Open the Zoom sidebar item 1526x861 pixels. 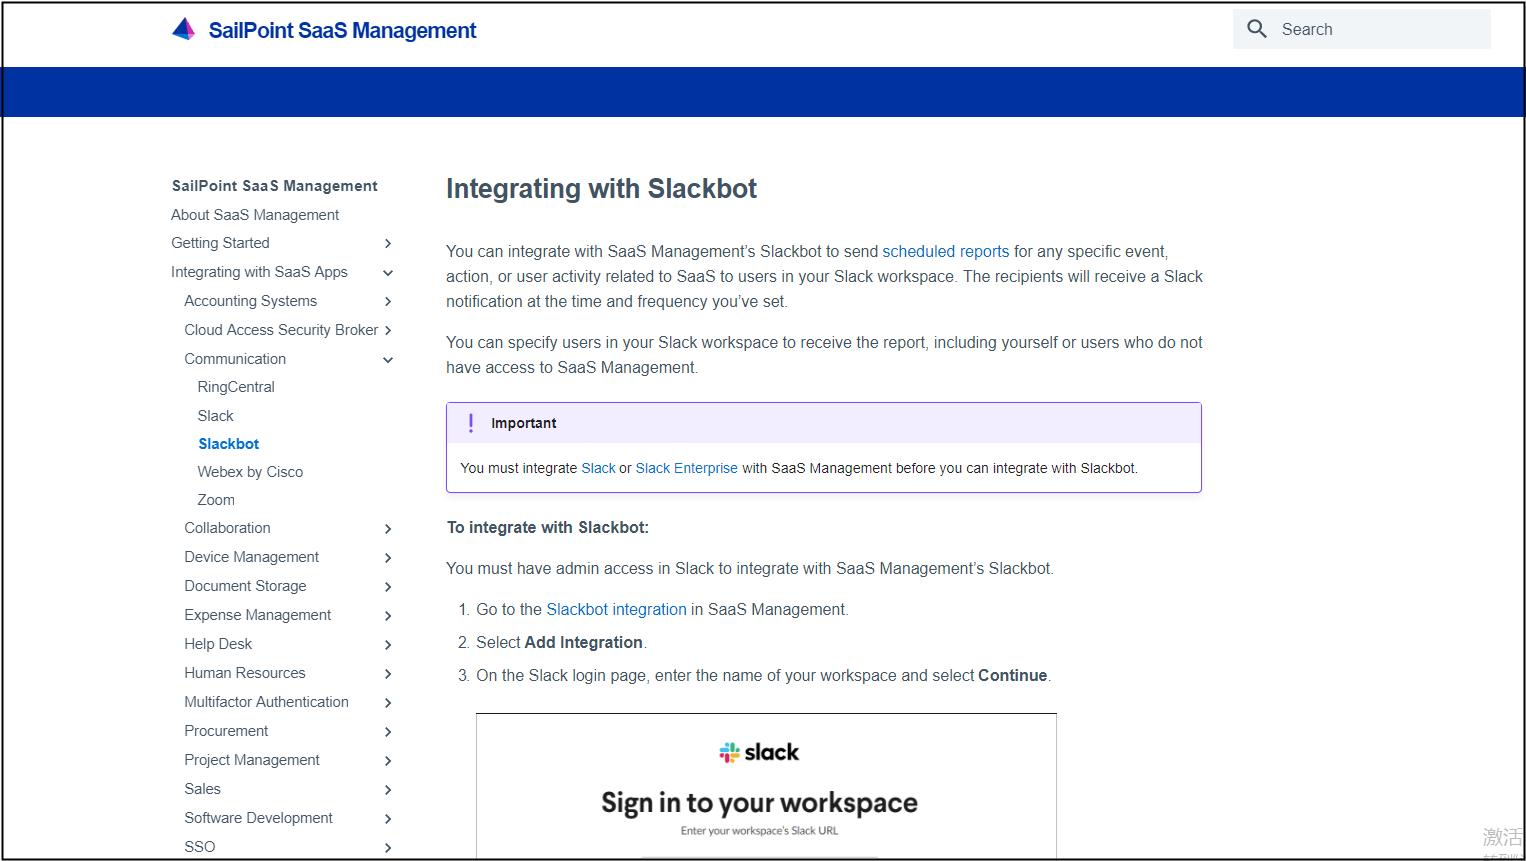point(216,500)
